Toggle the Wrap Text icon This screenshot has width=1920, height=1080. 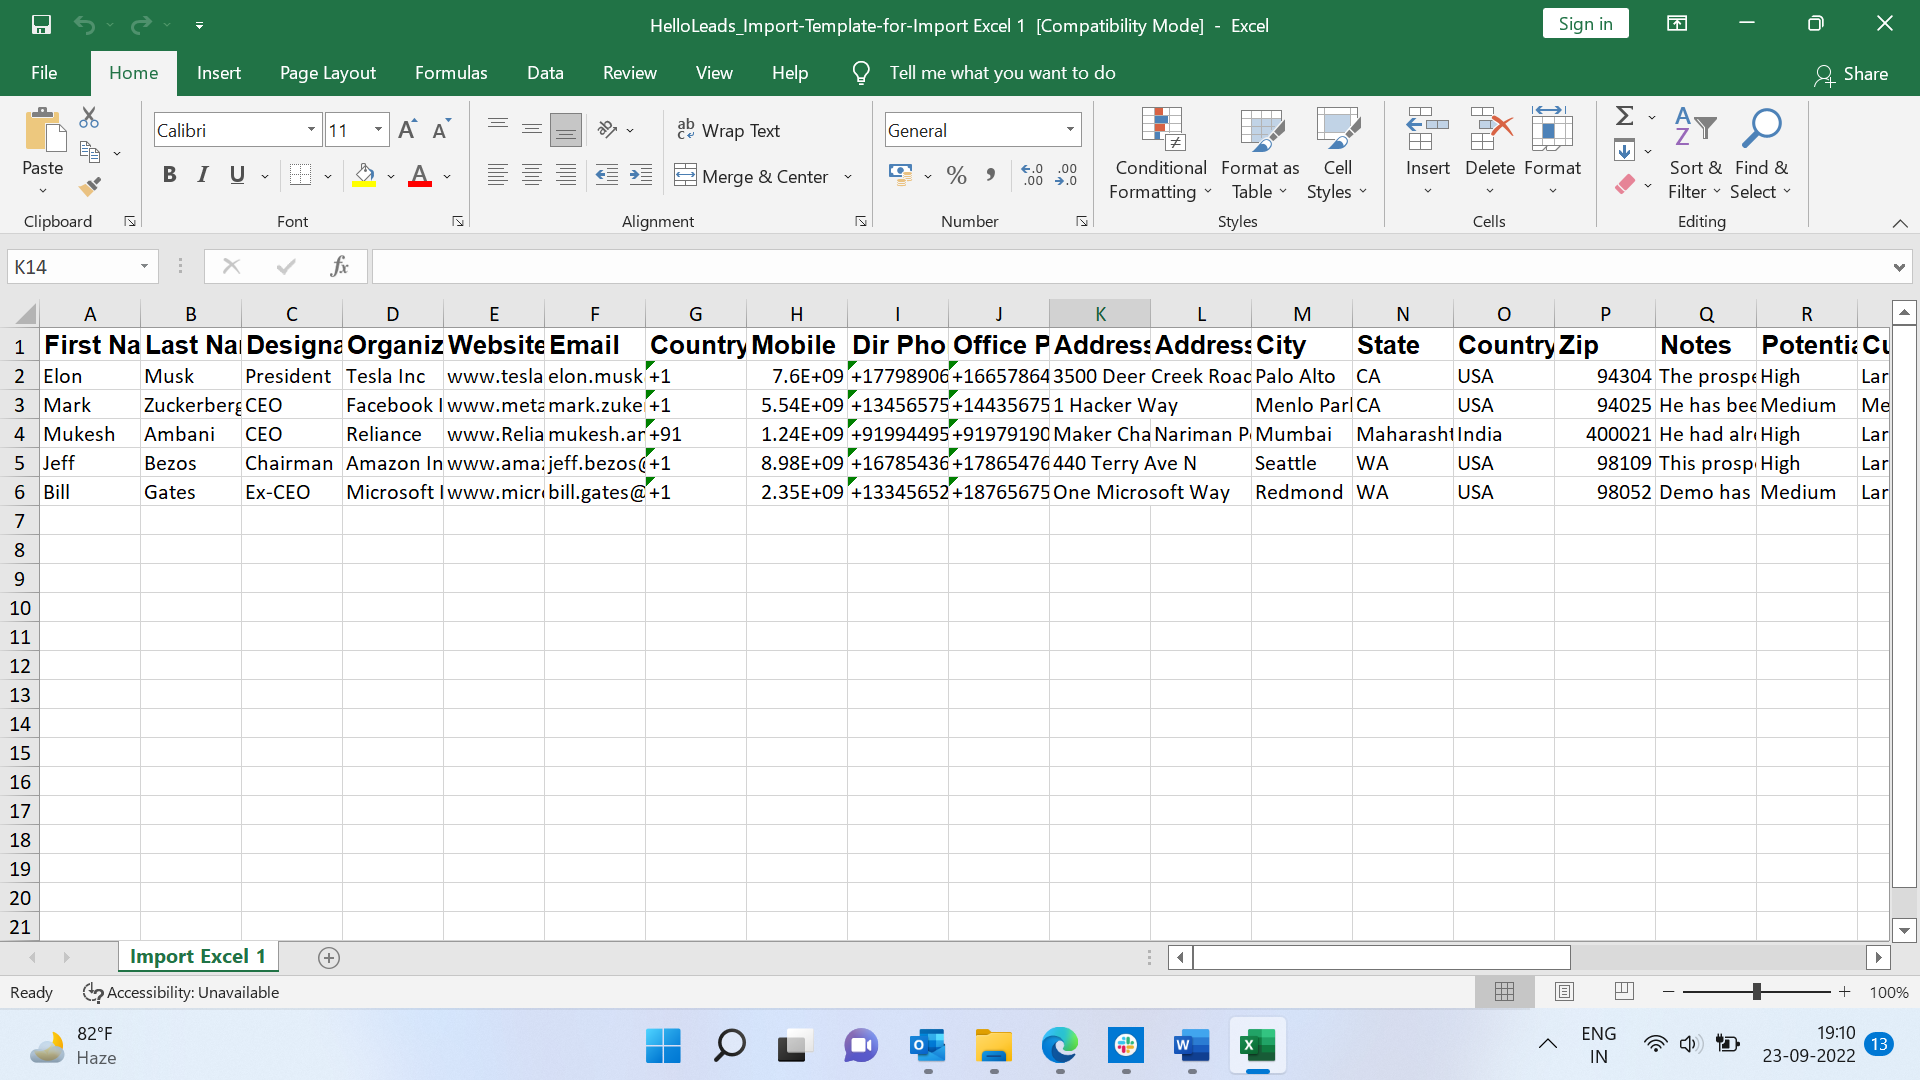[x=731, y=129]
